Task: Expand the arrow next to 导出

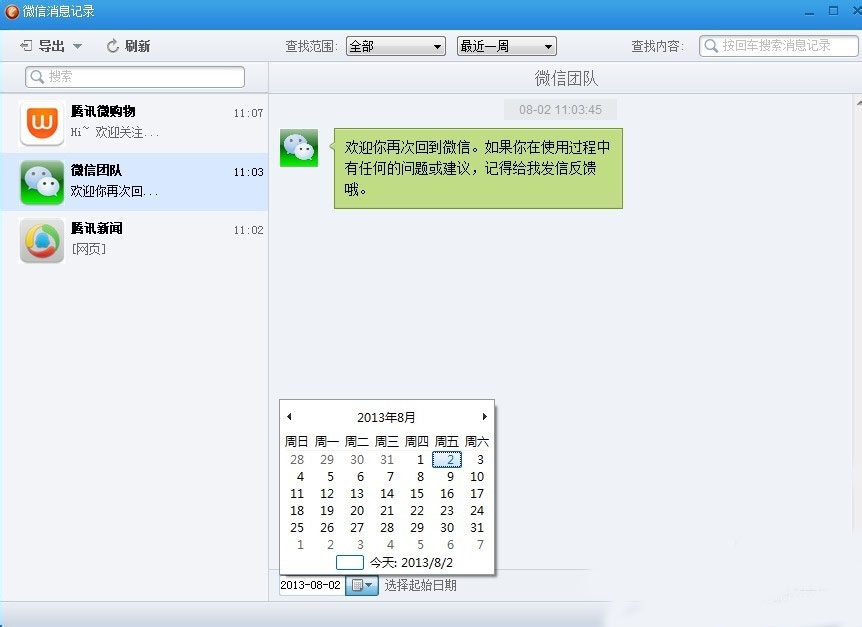Action: pyautogui.click(x=78, y=47)
